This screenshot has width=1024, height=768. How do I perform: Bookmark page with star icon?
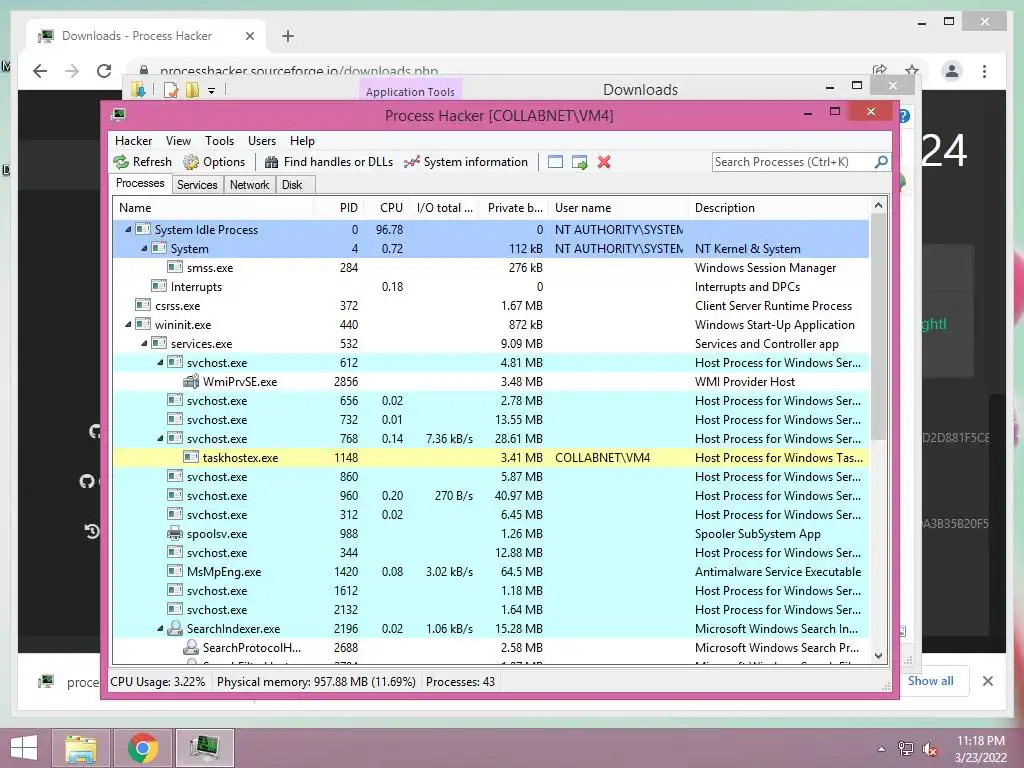click(912, 70)
